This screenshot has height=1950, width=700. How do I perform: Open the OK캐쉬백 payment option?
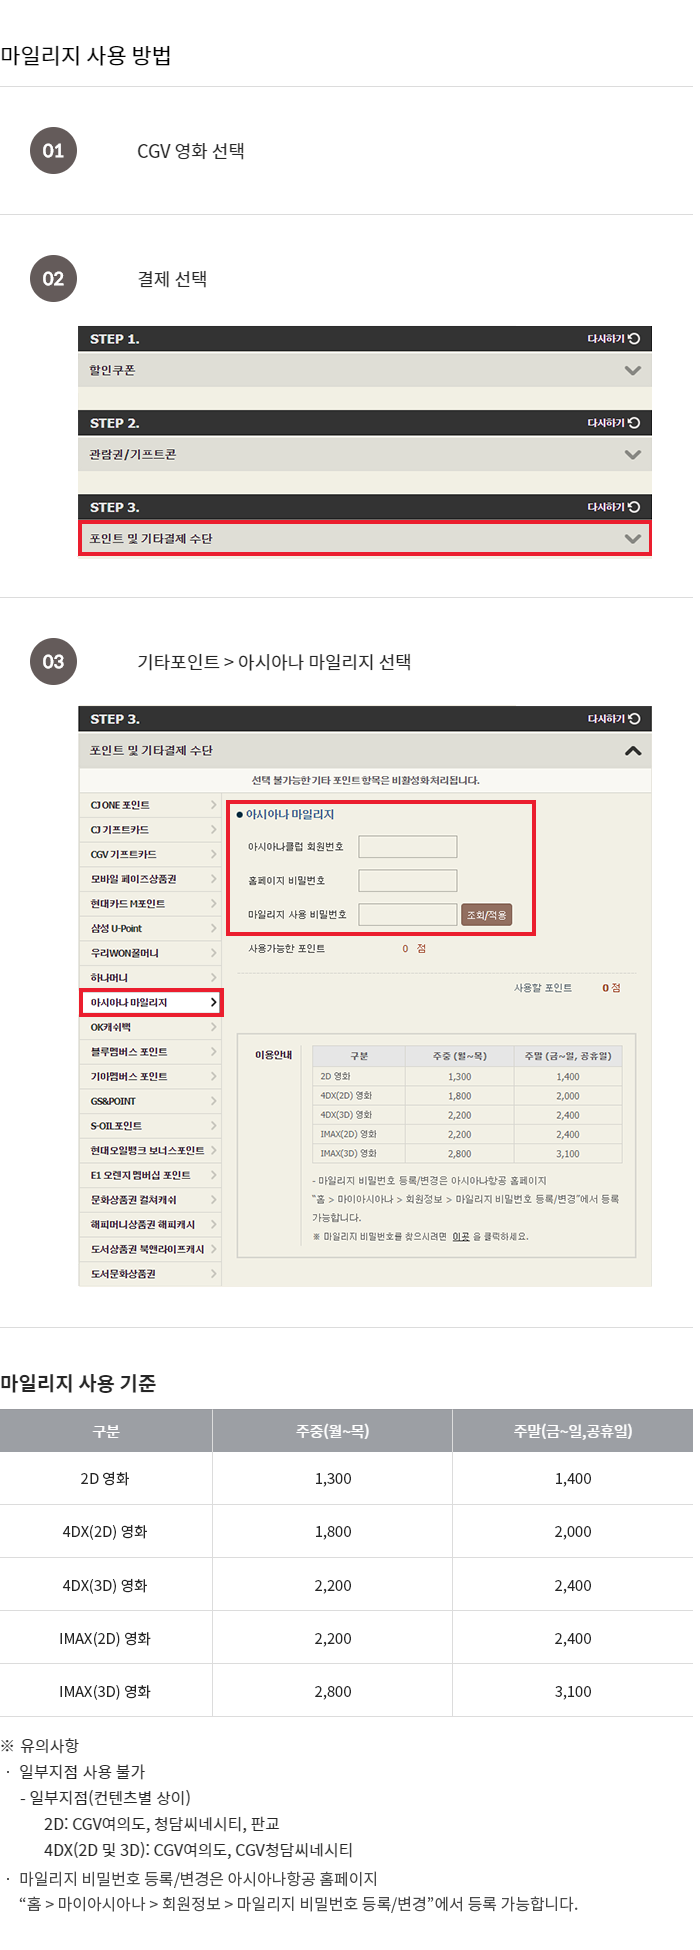click(151, 1027)
